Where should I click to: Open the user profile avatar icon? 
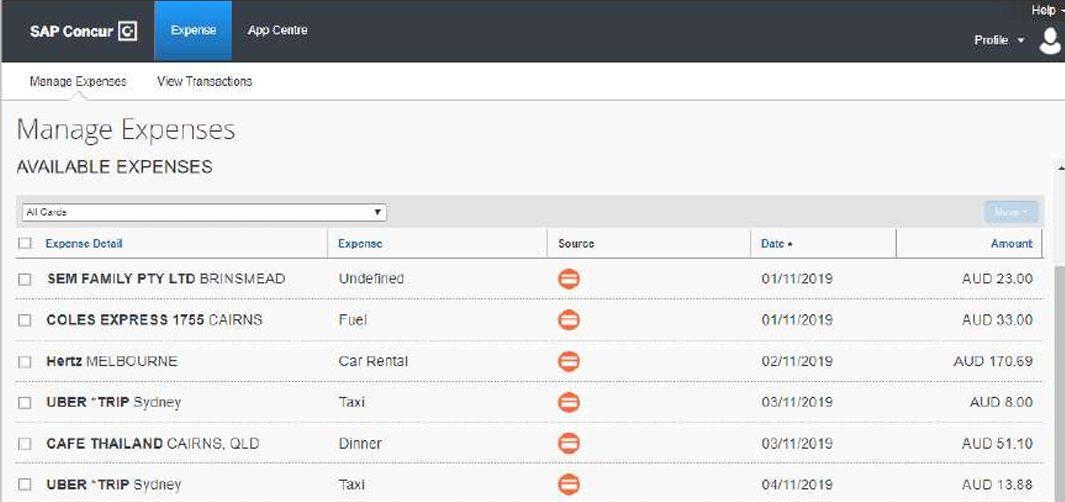tap(1050, 41)
